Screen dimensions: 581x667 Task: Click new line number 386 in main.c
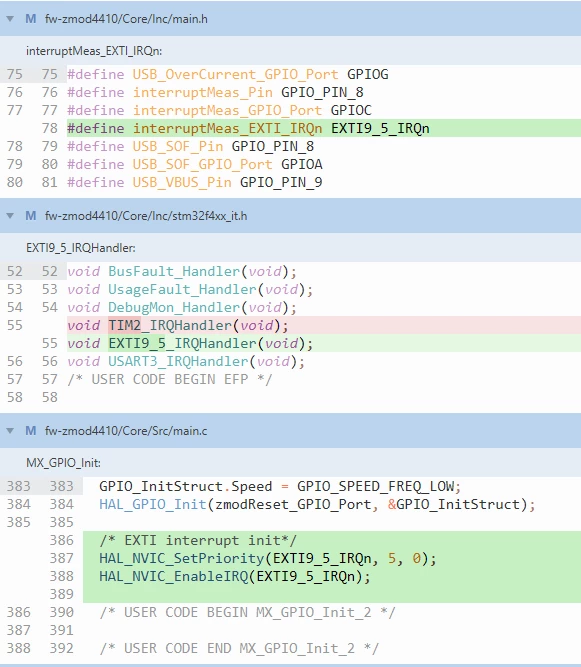click(x=62, y=540)
